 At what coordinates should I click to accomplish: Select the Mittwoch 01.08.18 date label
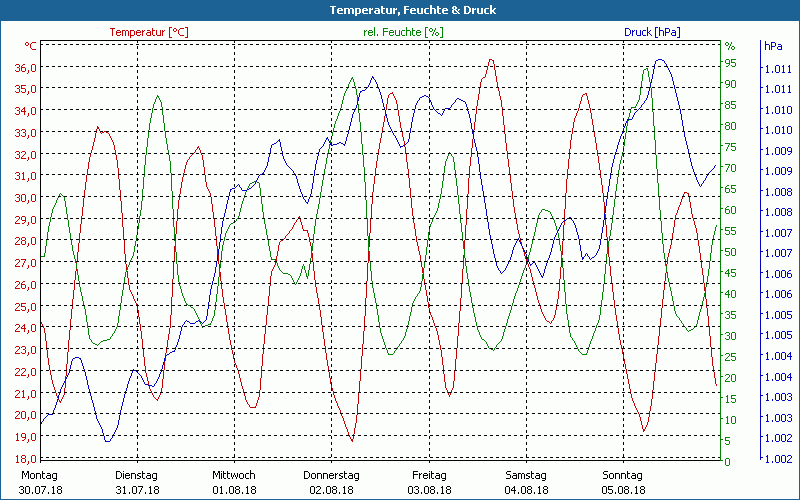pyautogui.click(x=234, y=482)
